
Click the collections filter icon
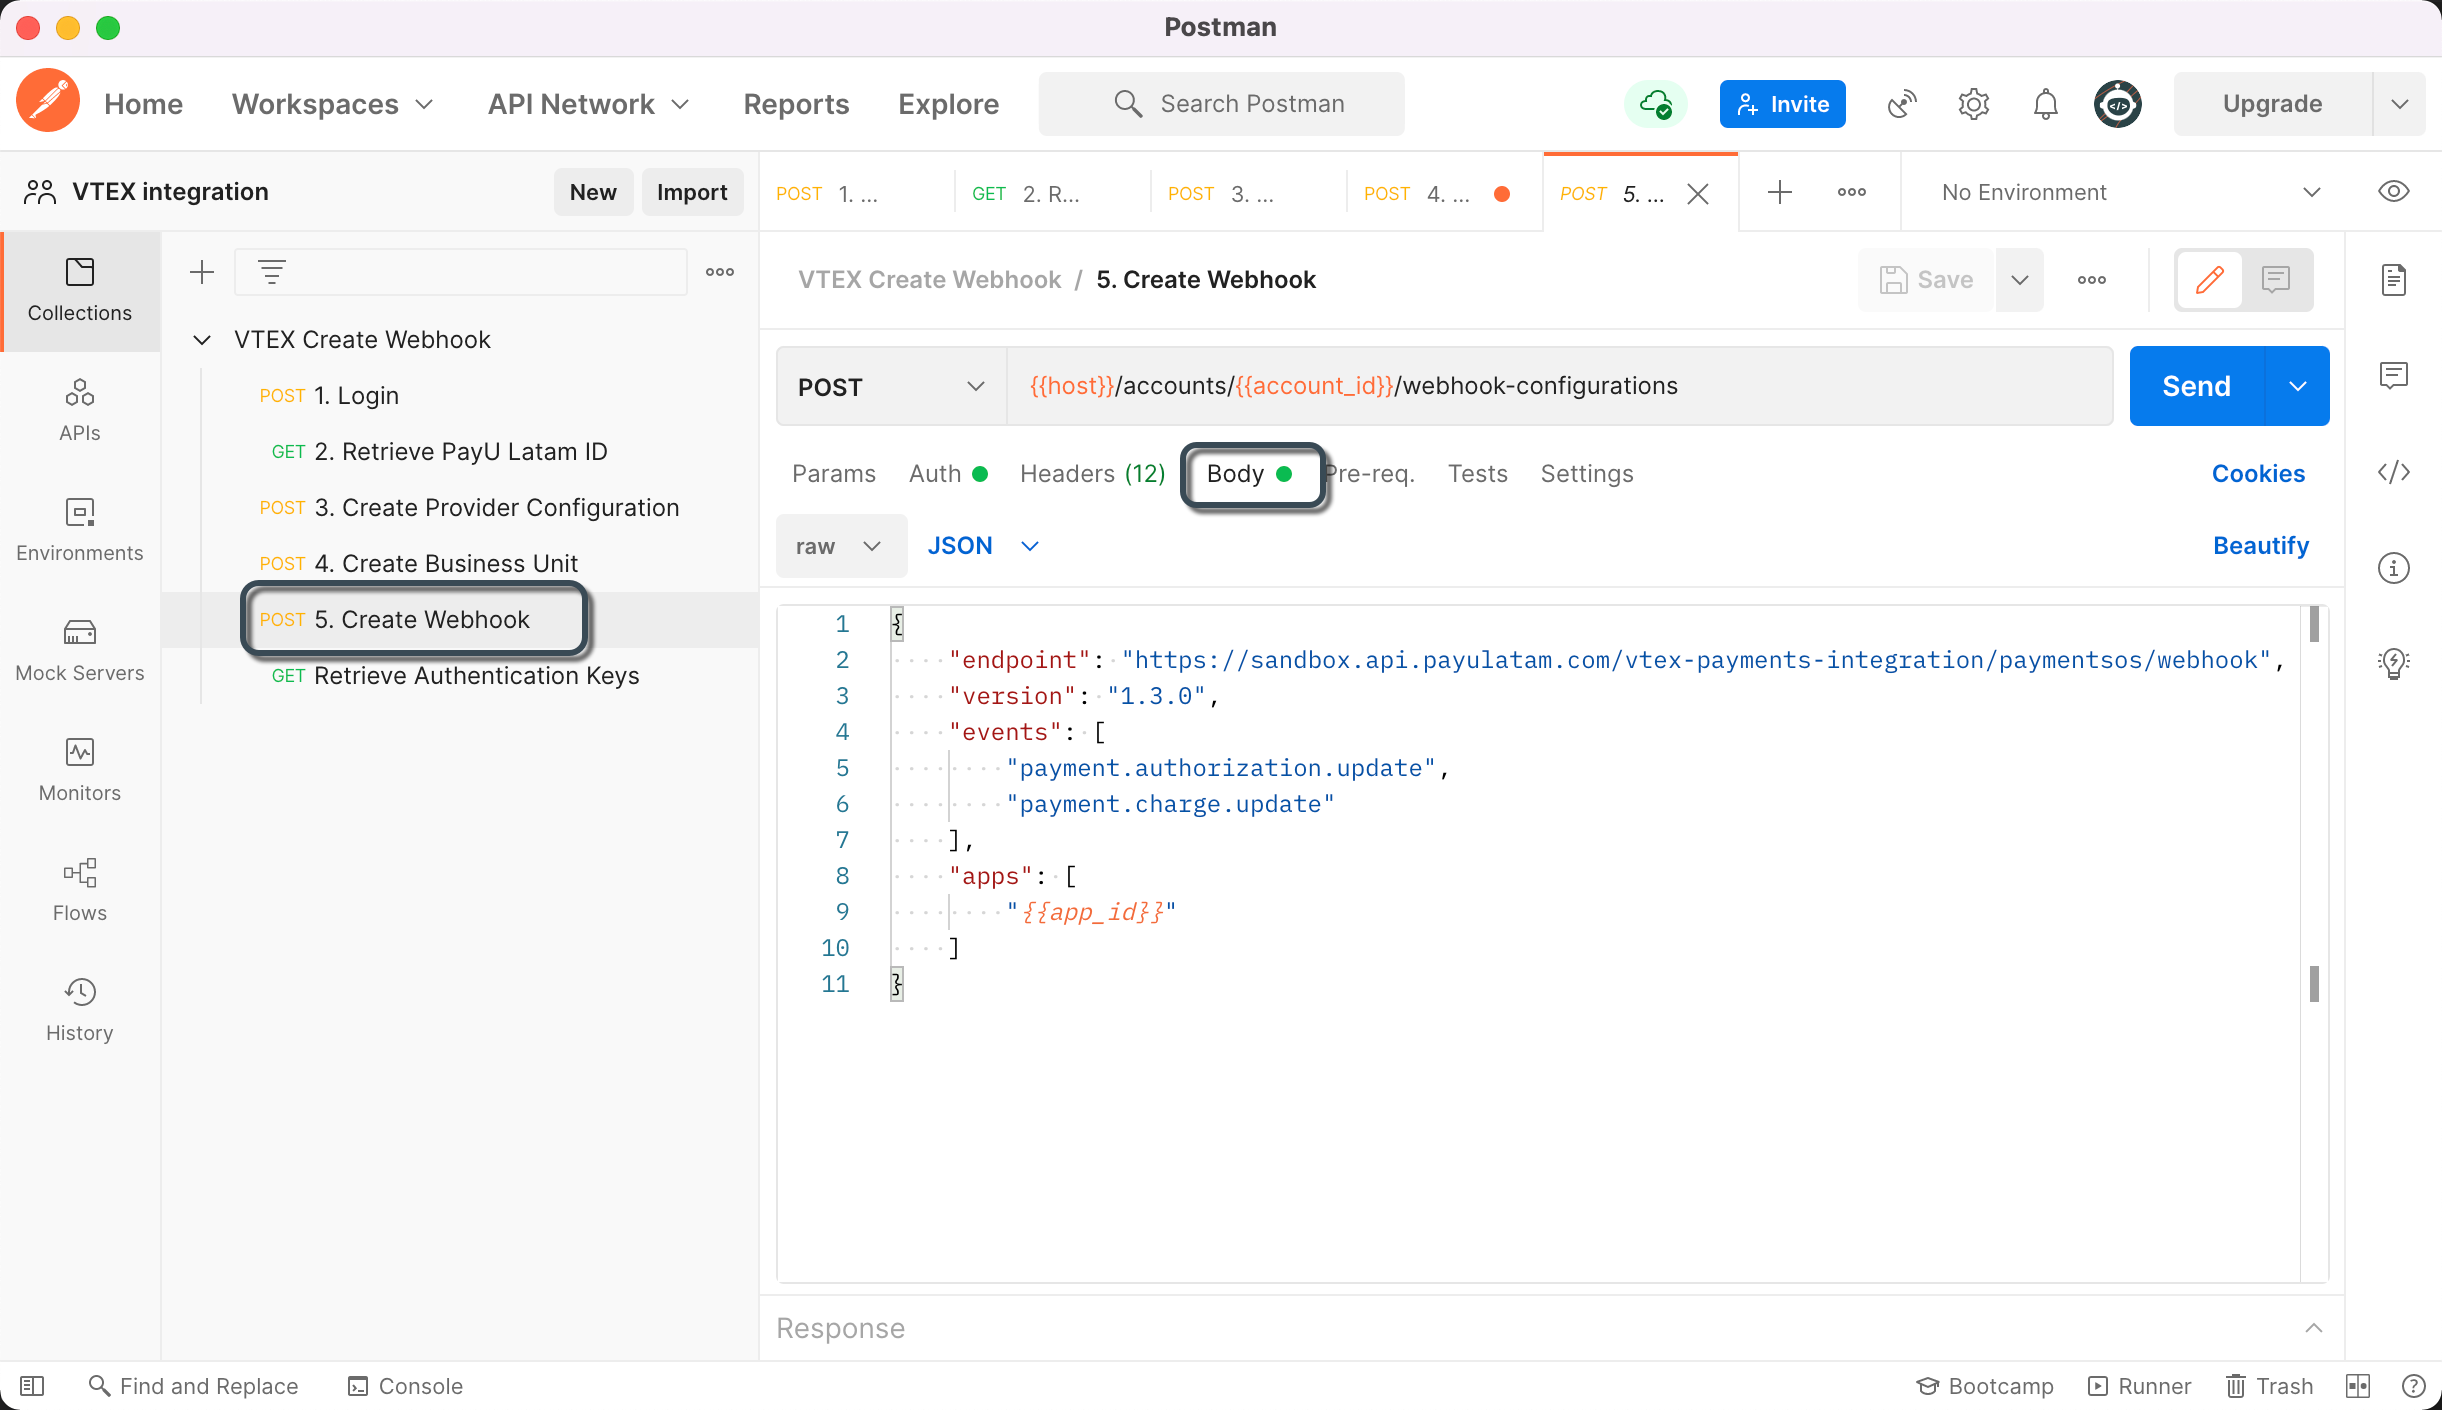coord(272,272)
